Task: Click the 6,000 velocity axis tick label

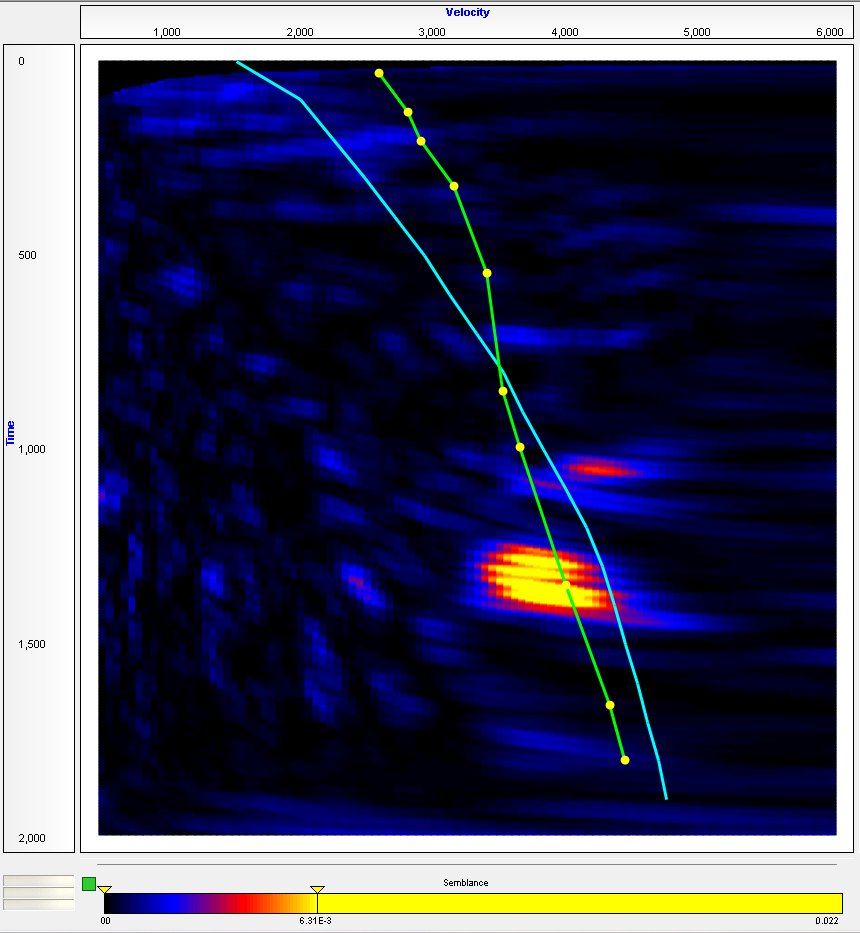Action: pos(830,32)
